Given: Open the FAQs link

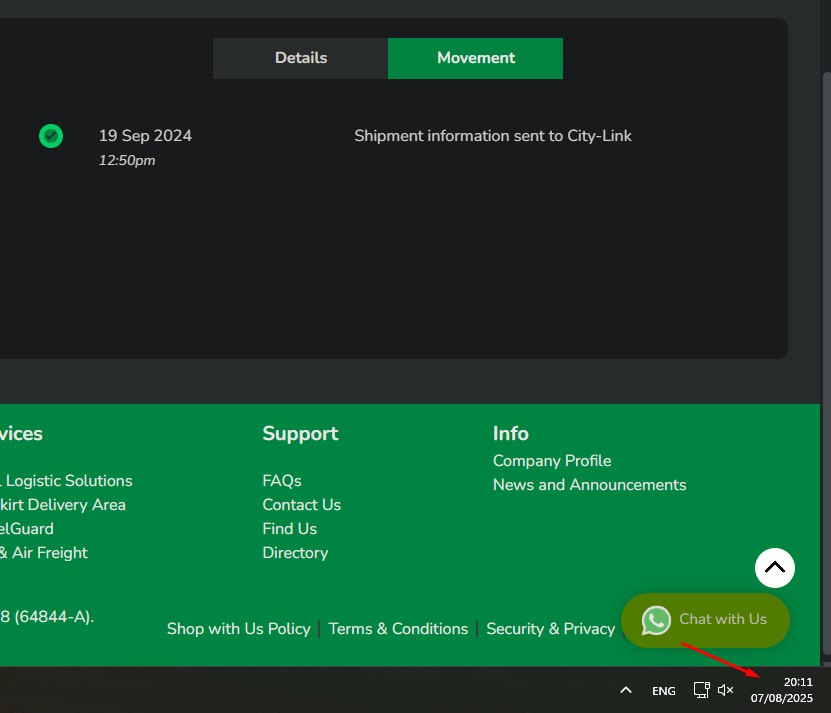Looking at the screenshot, I should (282, 481).
